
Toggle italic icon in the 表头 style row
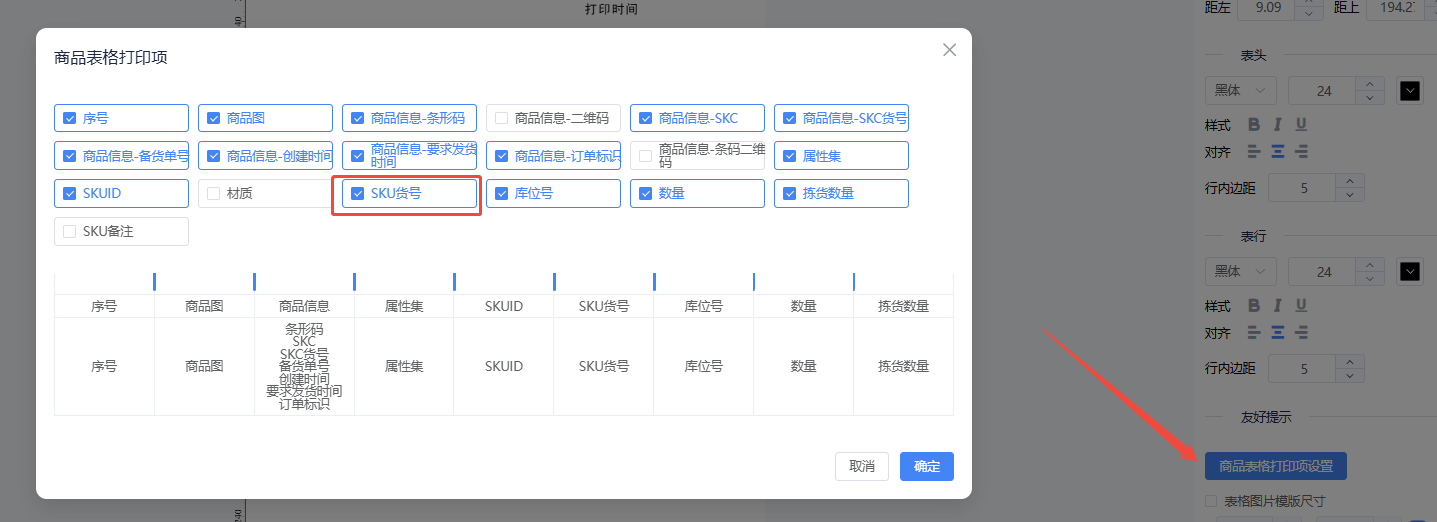tap(1277, 125)
